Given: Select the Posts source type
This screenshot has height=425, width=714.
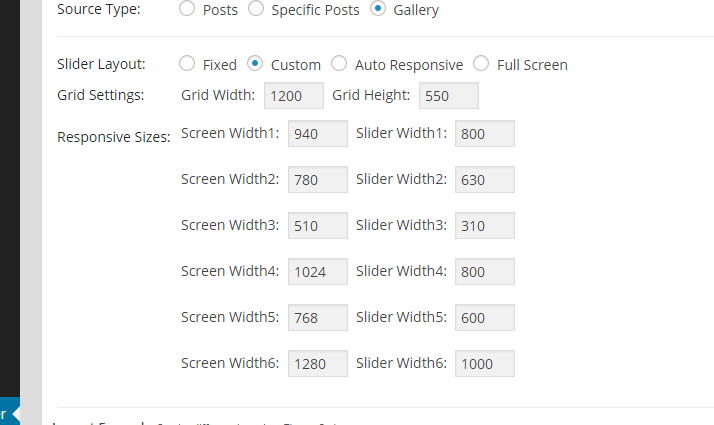Looking at the screenshot, I should click(x=187, y=10).
